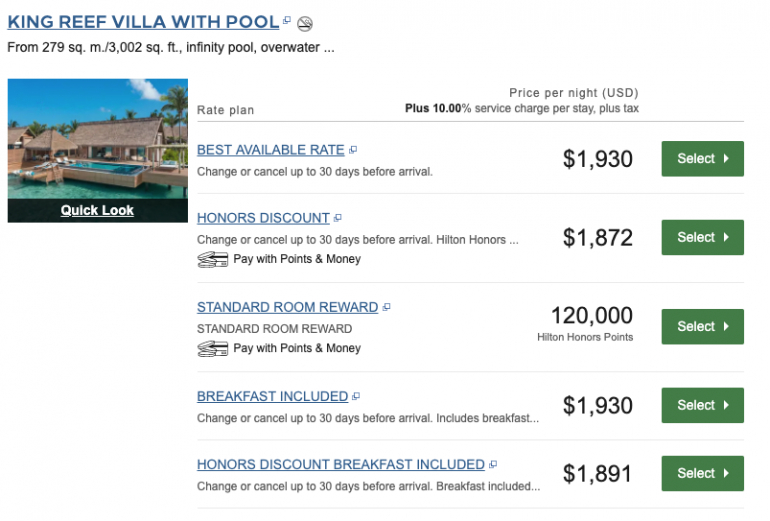
Task: Click Points & Money icon under Honors Discount
Action: click(212, 259)
